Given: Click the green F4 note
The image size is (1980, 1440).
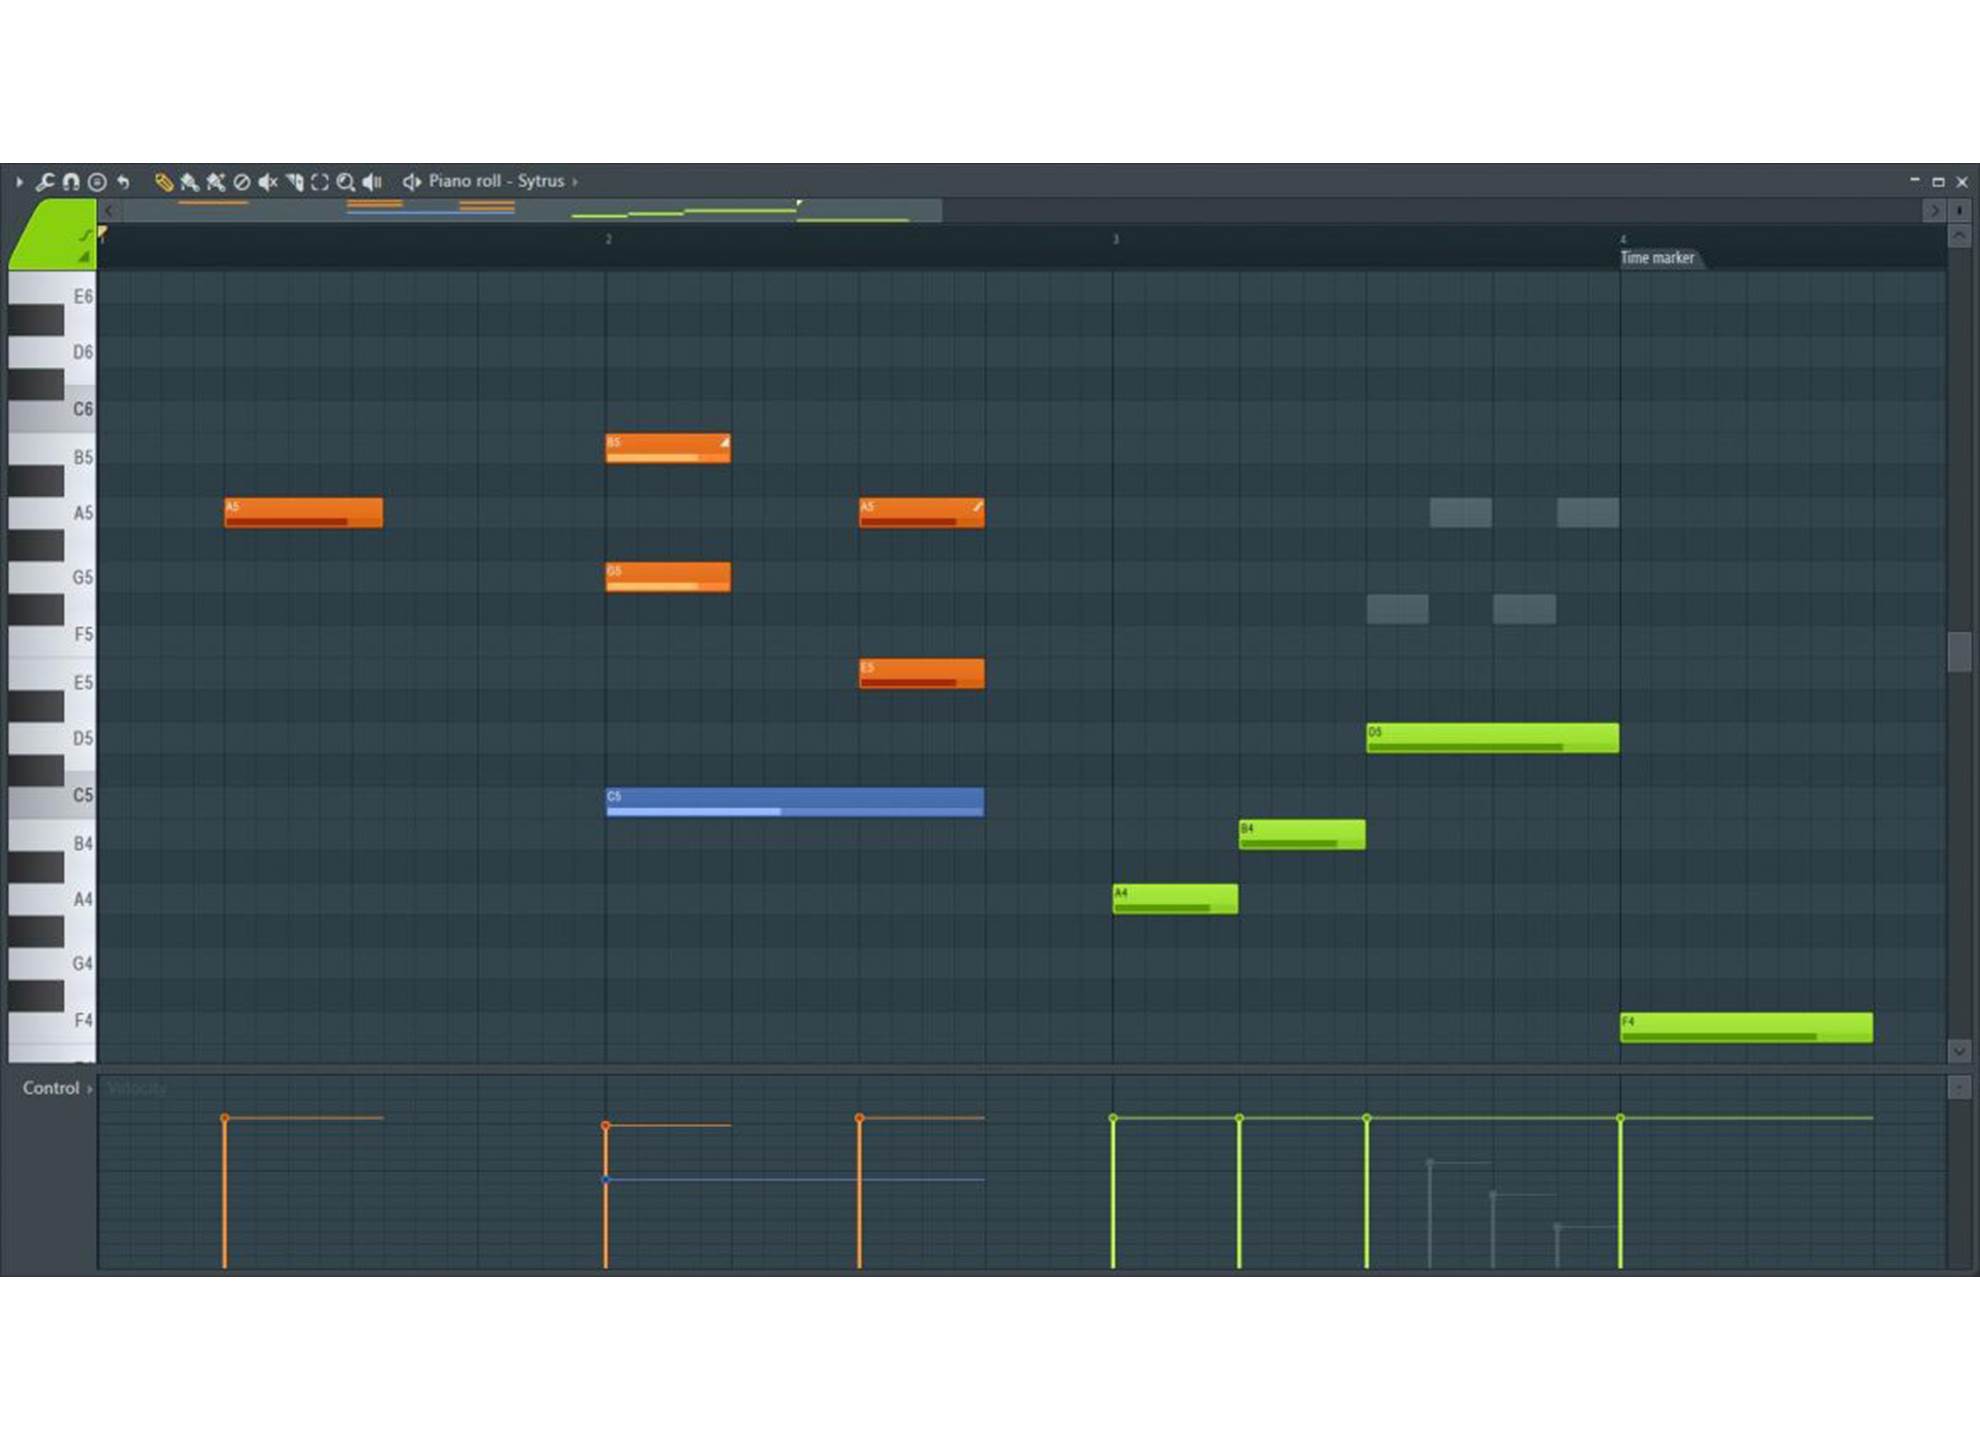Looking at the screenshot, I should pos(1745,1027).
